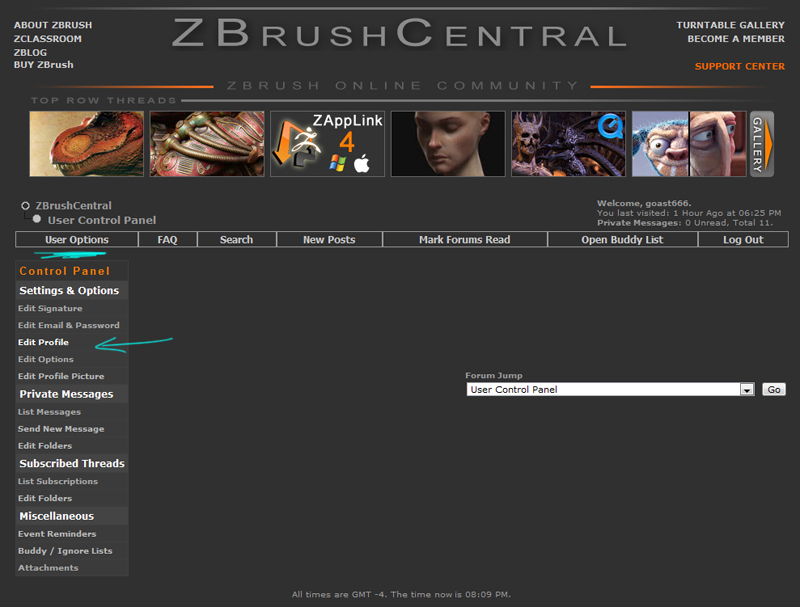Log Out of the forum
Viewport: 800px width, 607px height.
pyautogui.click(x=743, y=239)
